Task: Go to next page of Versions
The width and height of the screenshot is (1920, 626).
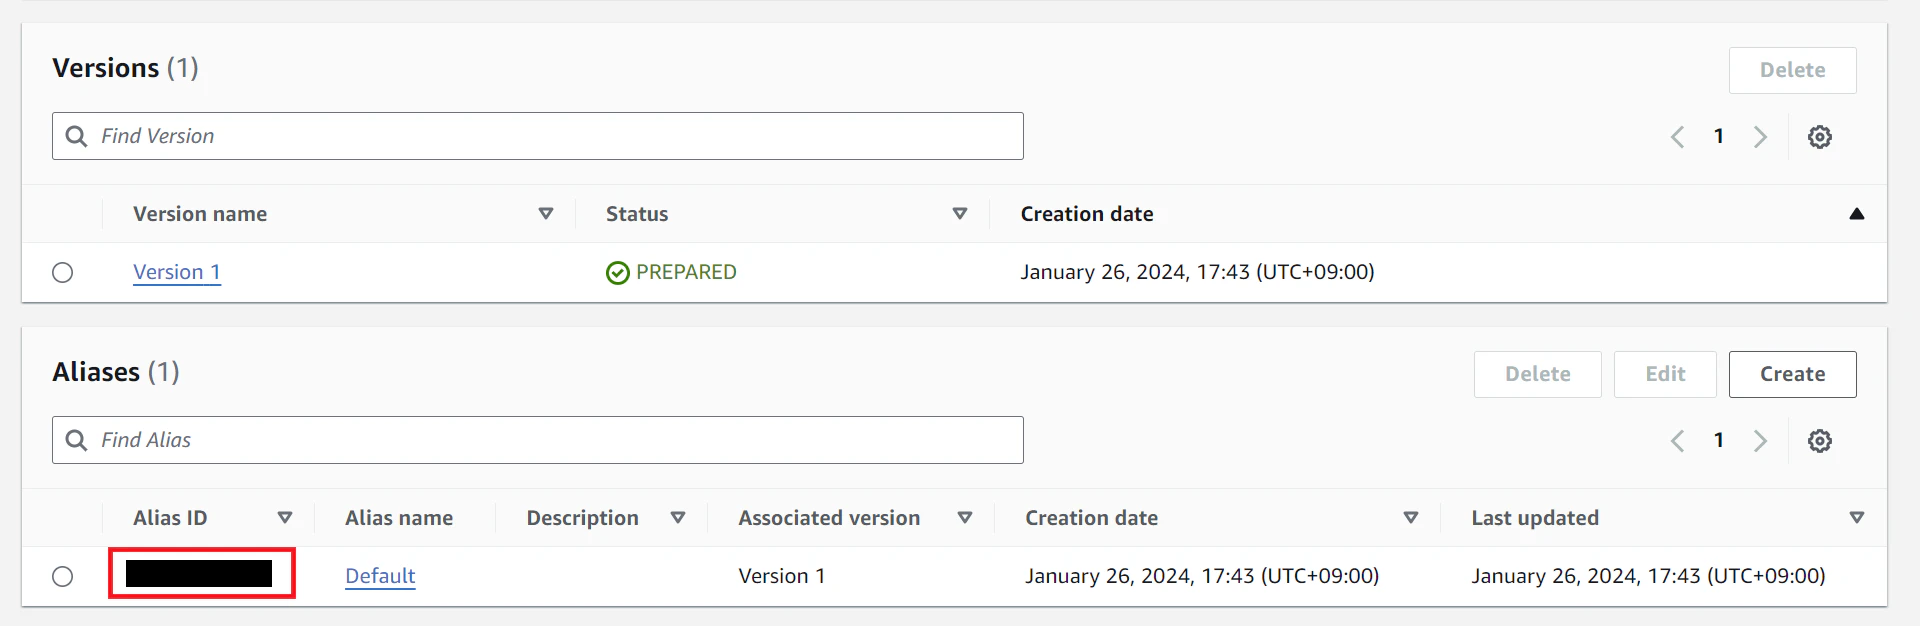Action: 1760,137
